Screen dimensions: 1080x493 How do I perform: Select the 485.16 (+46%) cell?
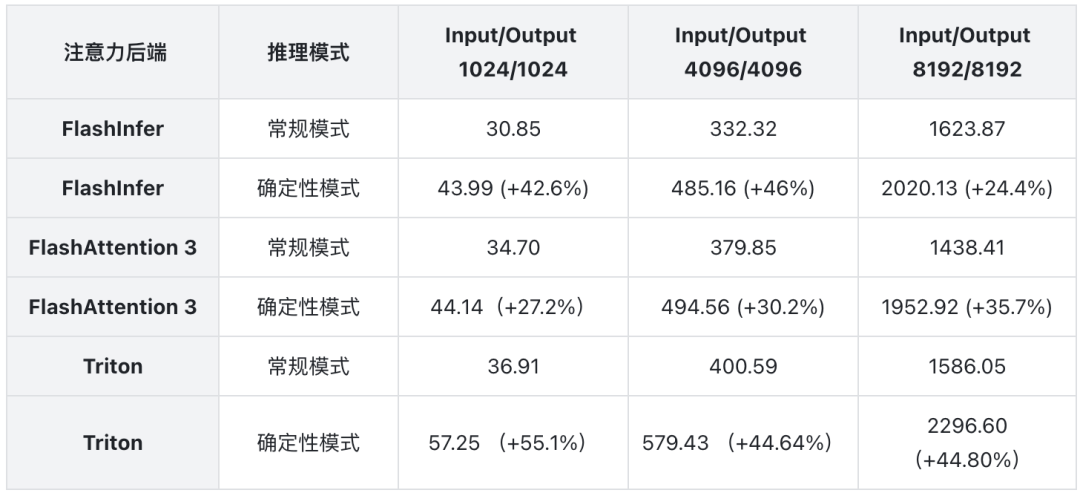[741, 188]
